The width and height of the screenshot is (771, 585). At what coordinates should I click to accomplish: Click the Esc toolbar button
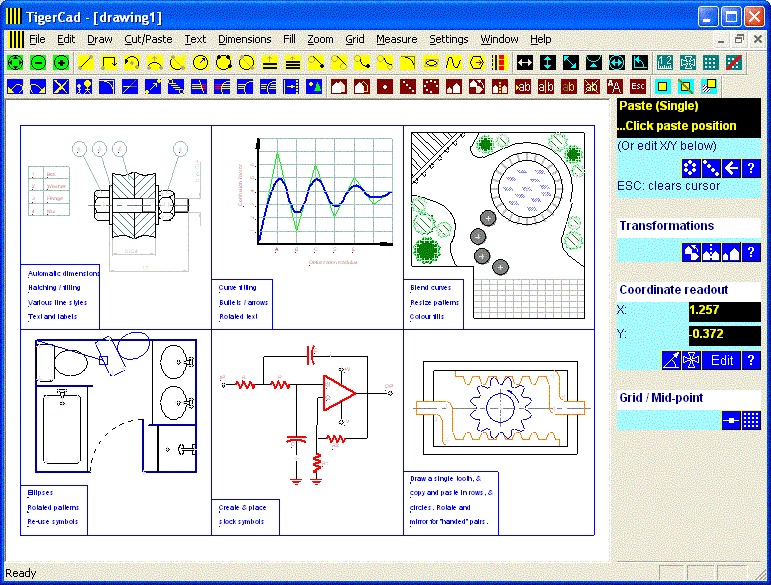[638, 87]
